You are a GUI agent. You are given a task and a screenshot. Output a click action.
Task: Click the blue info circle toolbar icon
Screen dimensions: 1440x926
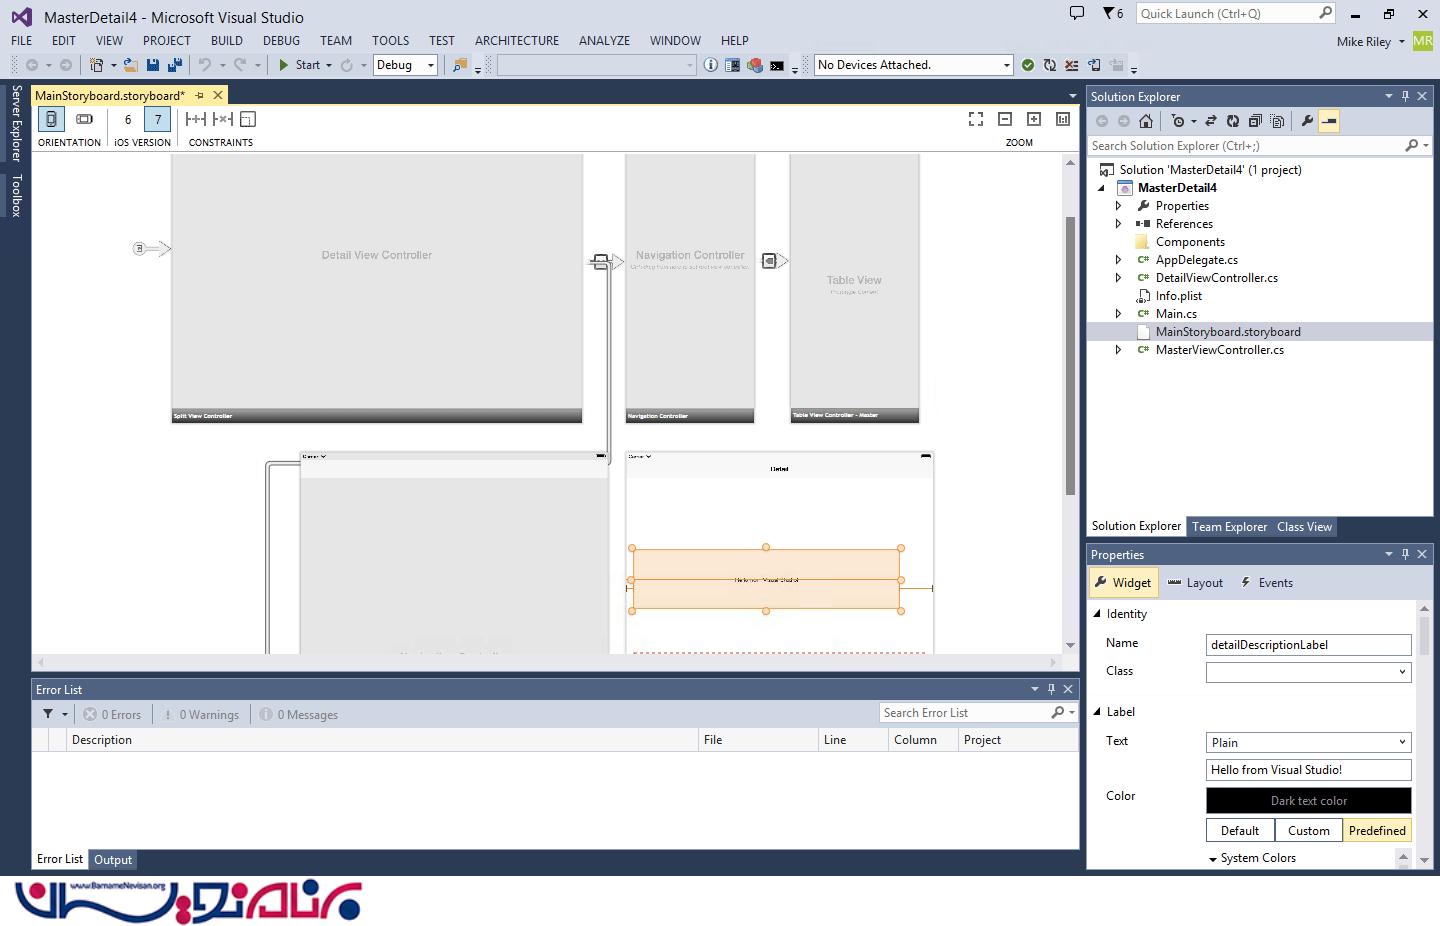pyautogui.click(x=710, y=65)
